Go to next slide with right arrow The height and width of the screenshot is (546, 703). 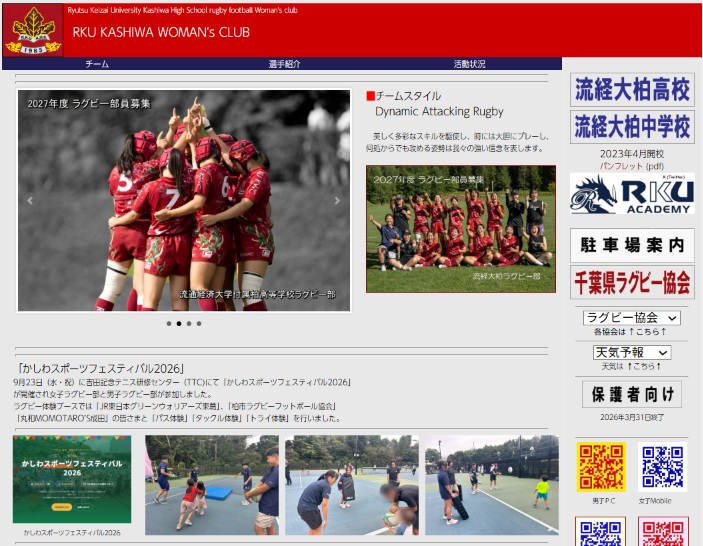pyautogui.click(x=337, y=200)
